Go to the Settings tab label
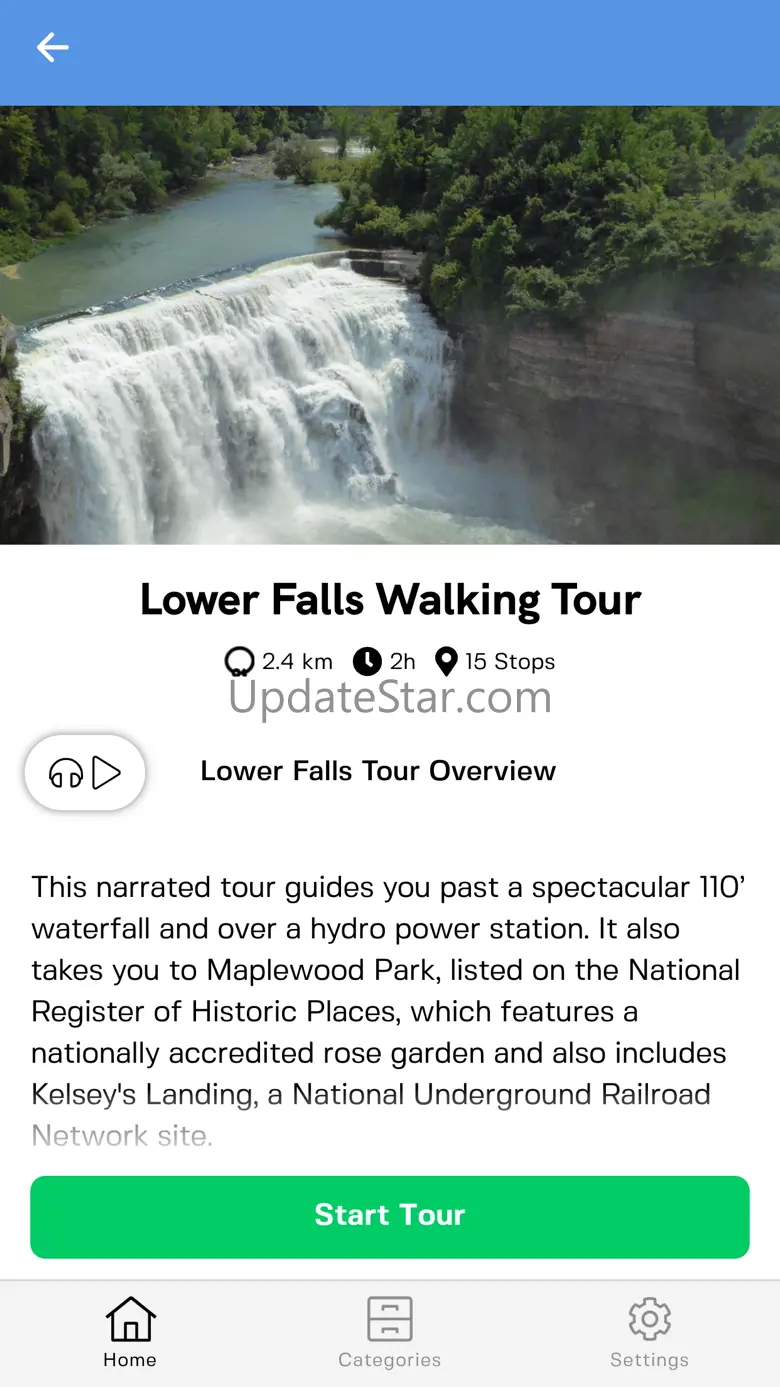The image size is (780, 1387). [649, 1360]
